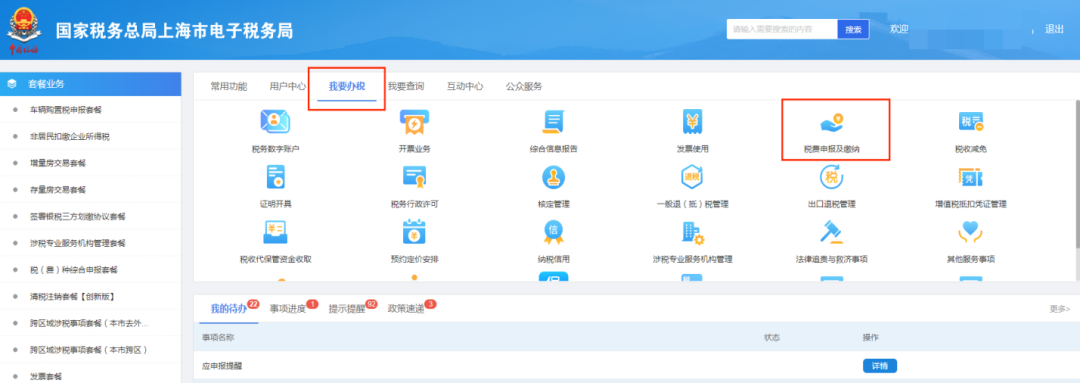Open the 政策速递 tab
The image size is (1080, 383).
click(x=406, y=308)
